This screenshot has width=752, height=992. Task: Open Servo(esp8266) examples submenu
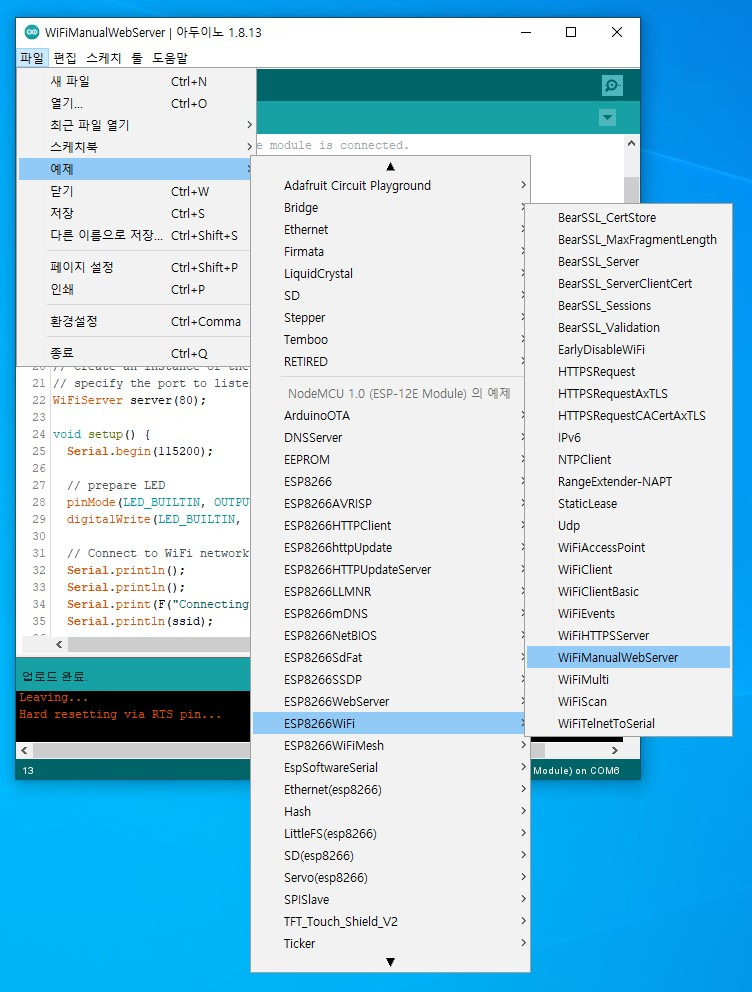click(x=390, y=877)
